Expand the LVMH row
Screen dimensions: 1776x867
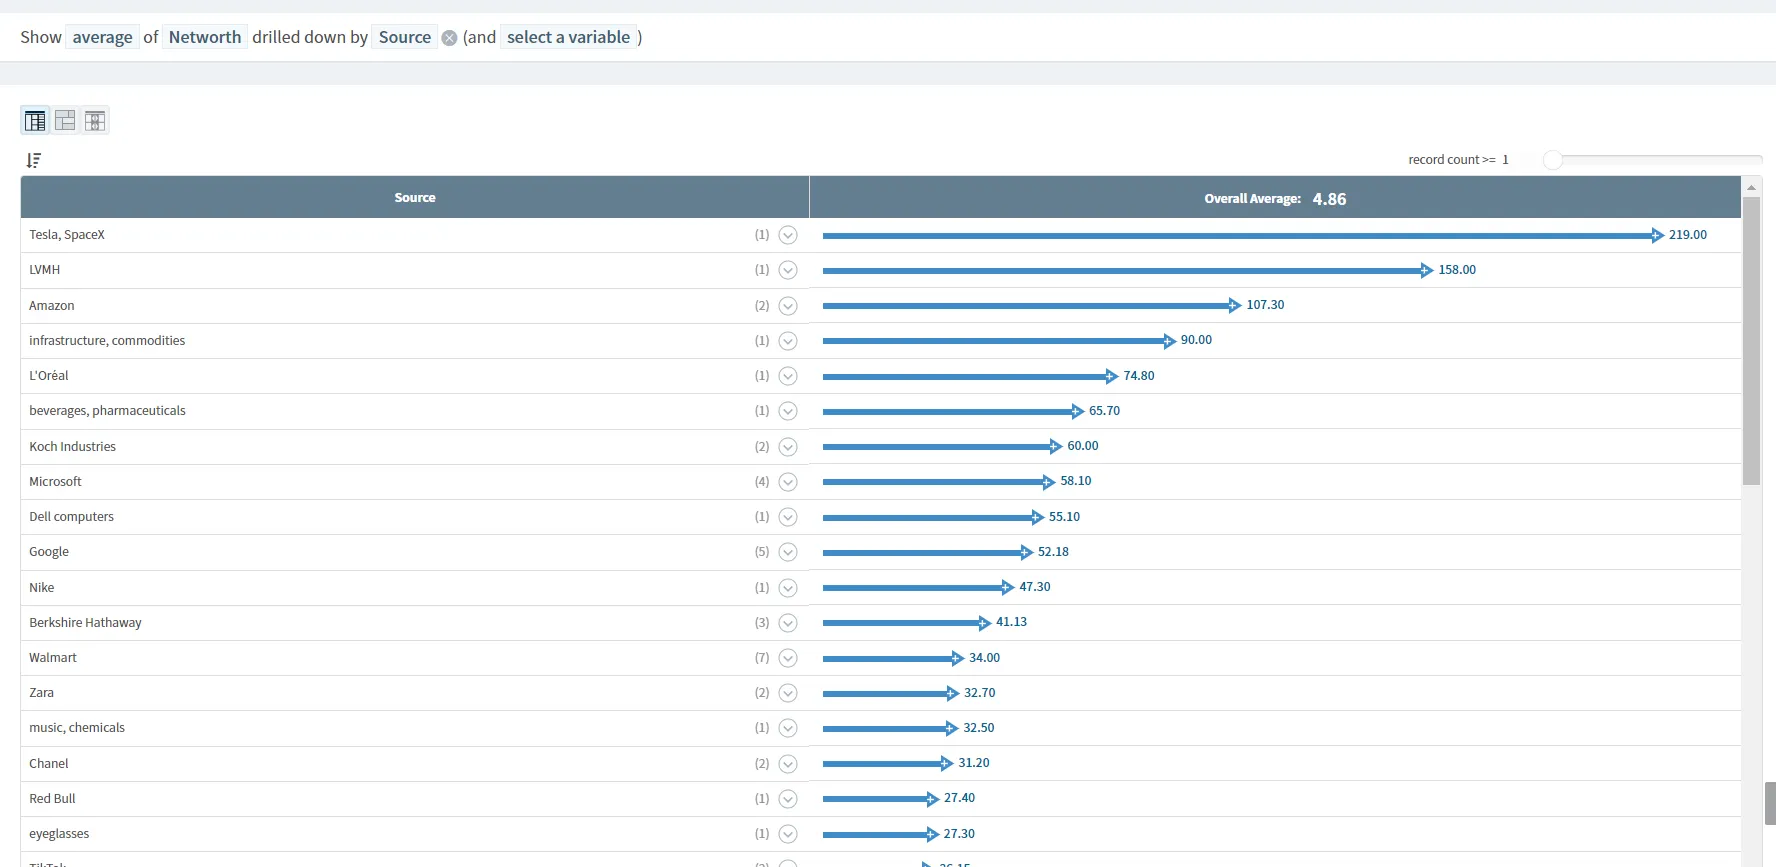coord(788,270)
